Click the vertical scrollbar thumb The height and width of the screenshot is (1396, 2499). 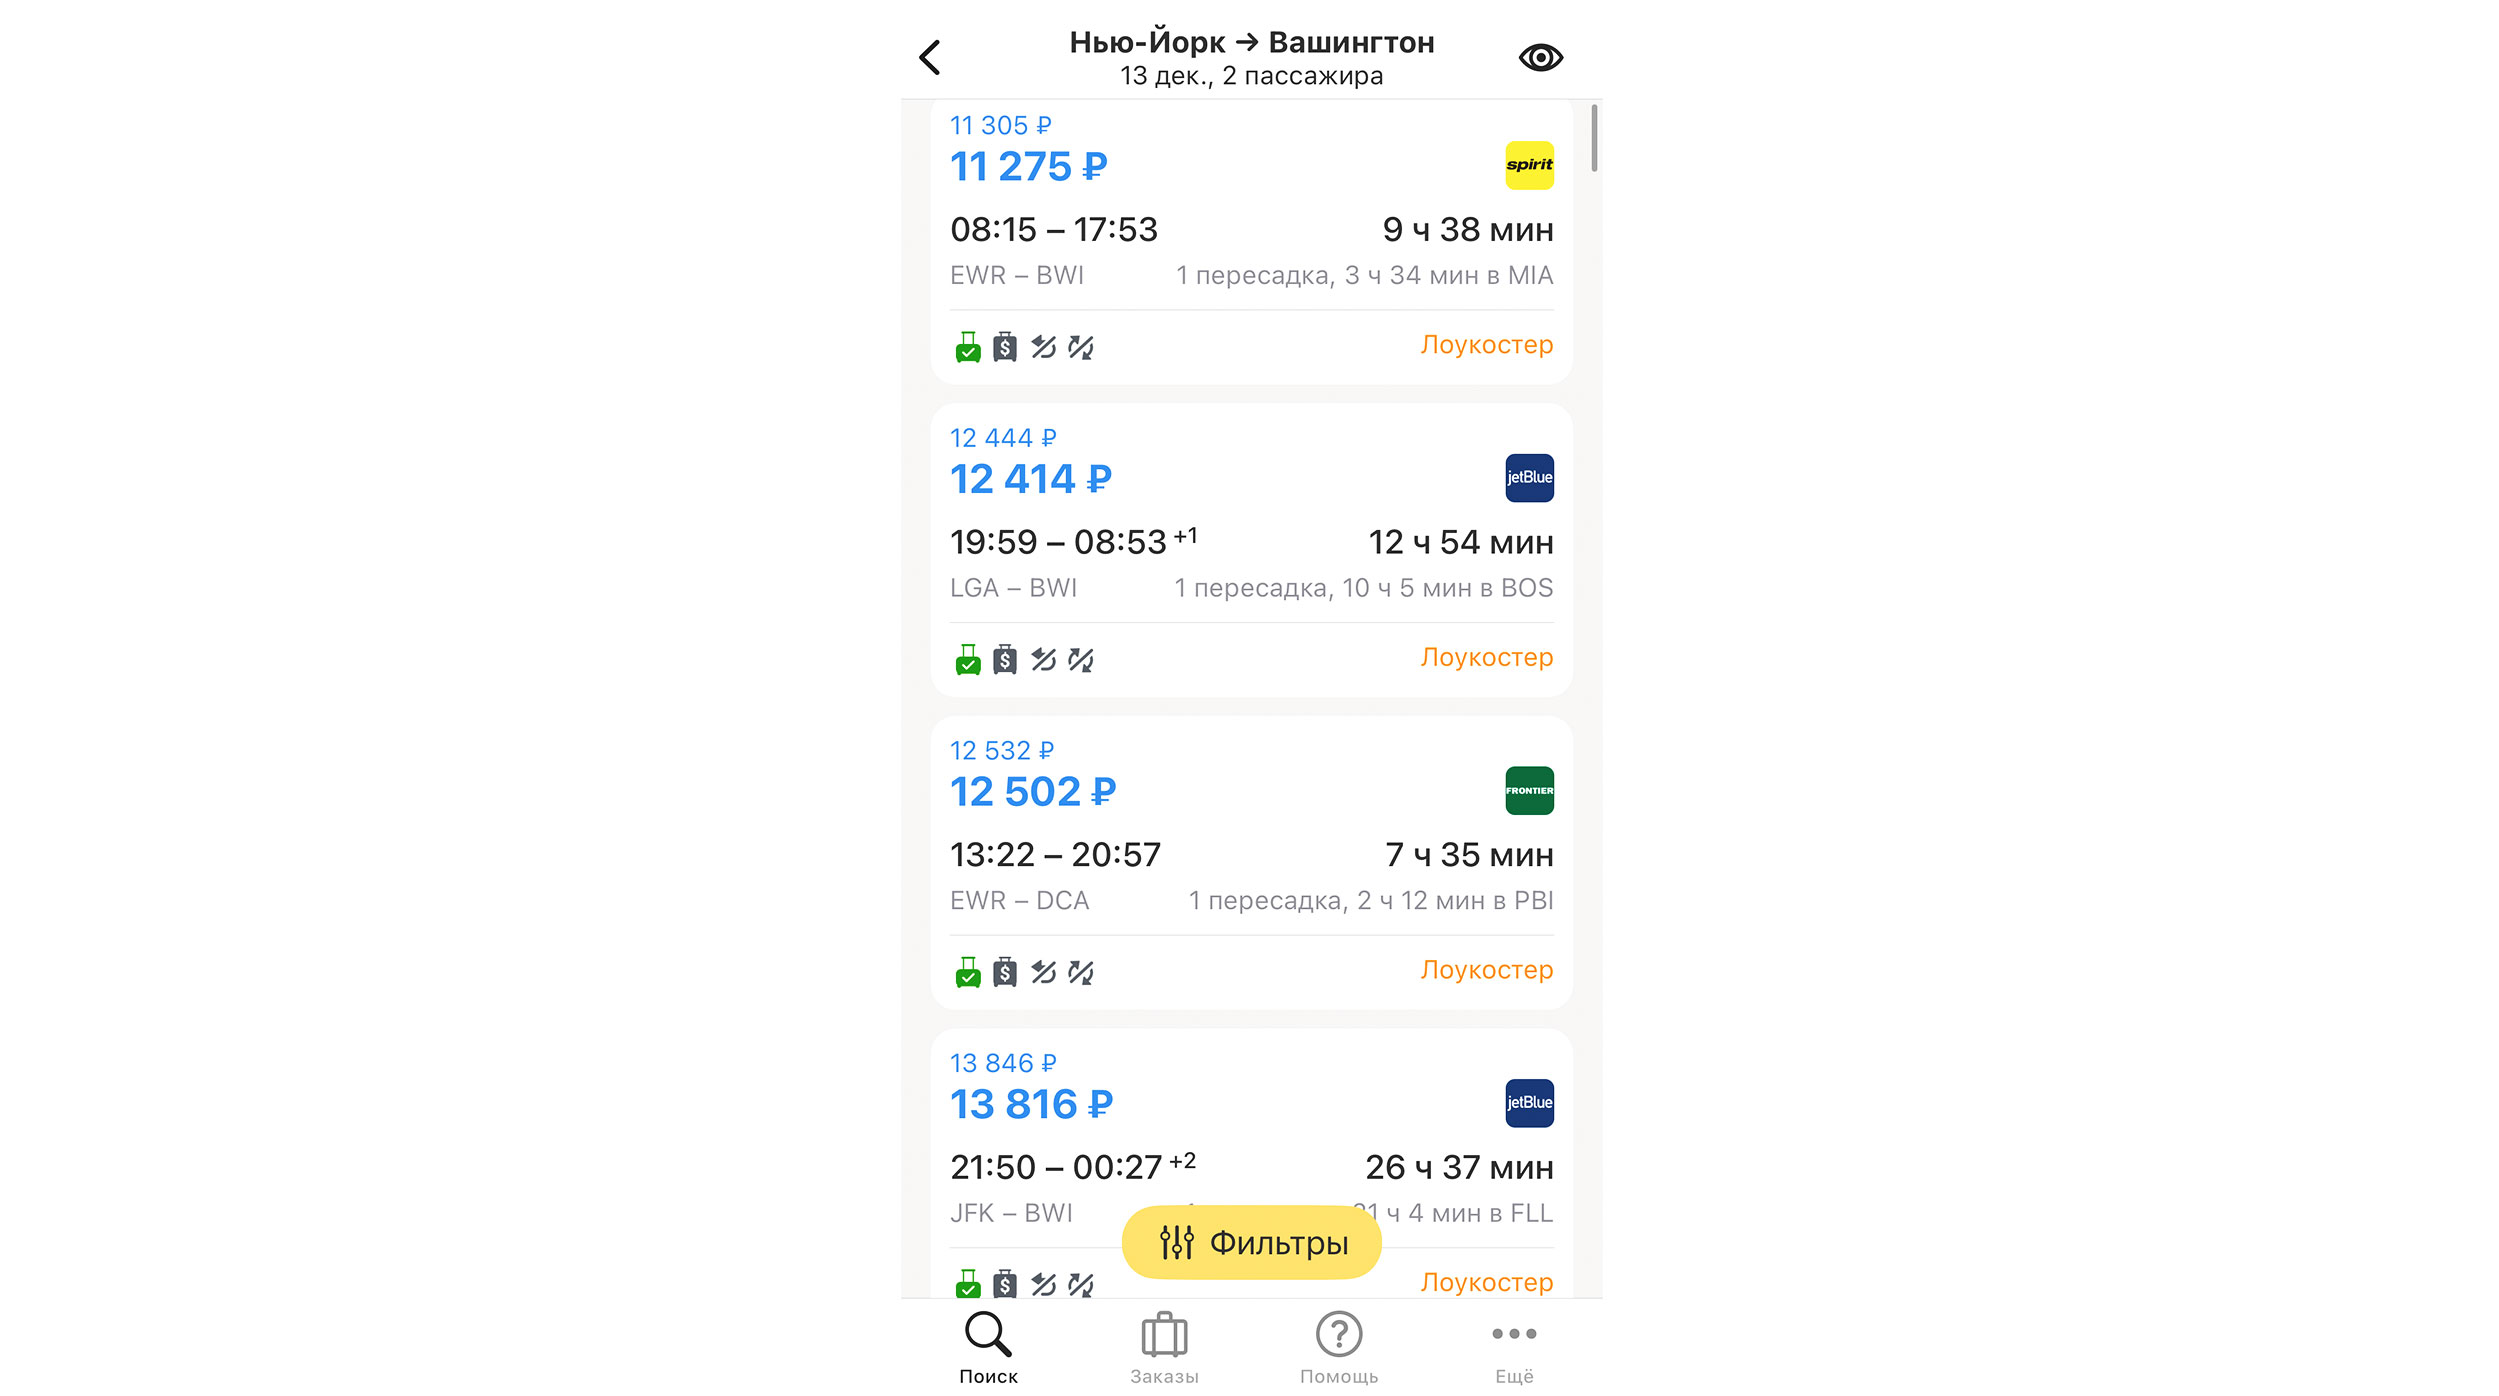(1594, 138)
